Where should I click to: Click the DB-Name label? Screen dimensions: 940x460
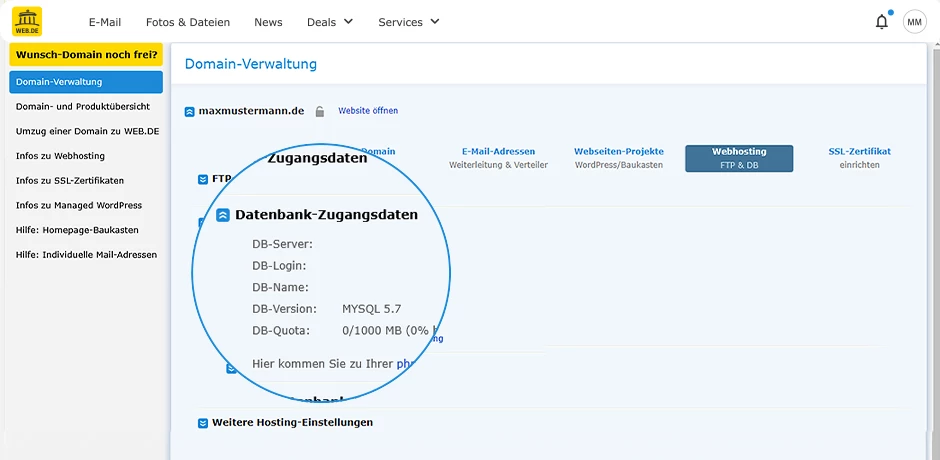tap(281, 287)
